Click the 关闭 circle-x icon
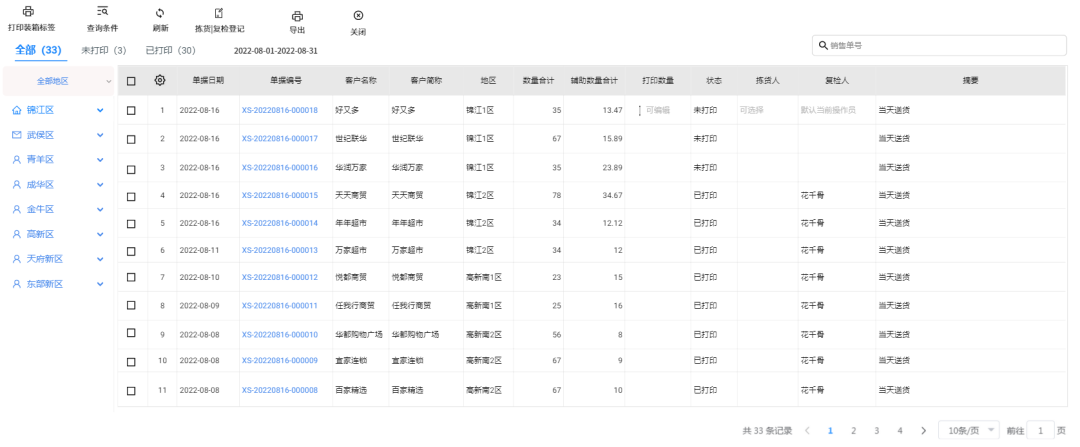Viewport: 1080px width, 447px height. pyautogui.click(x=358, y=16)
